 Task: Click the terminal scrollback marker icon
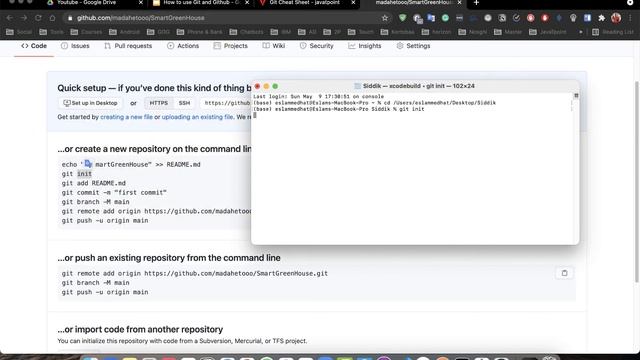pyautogui.click(x=576, y=96)
